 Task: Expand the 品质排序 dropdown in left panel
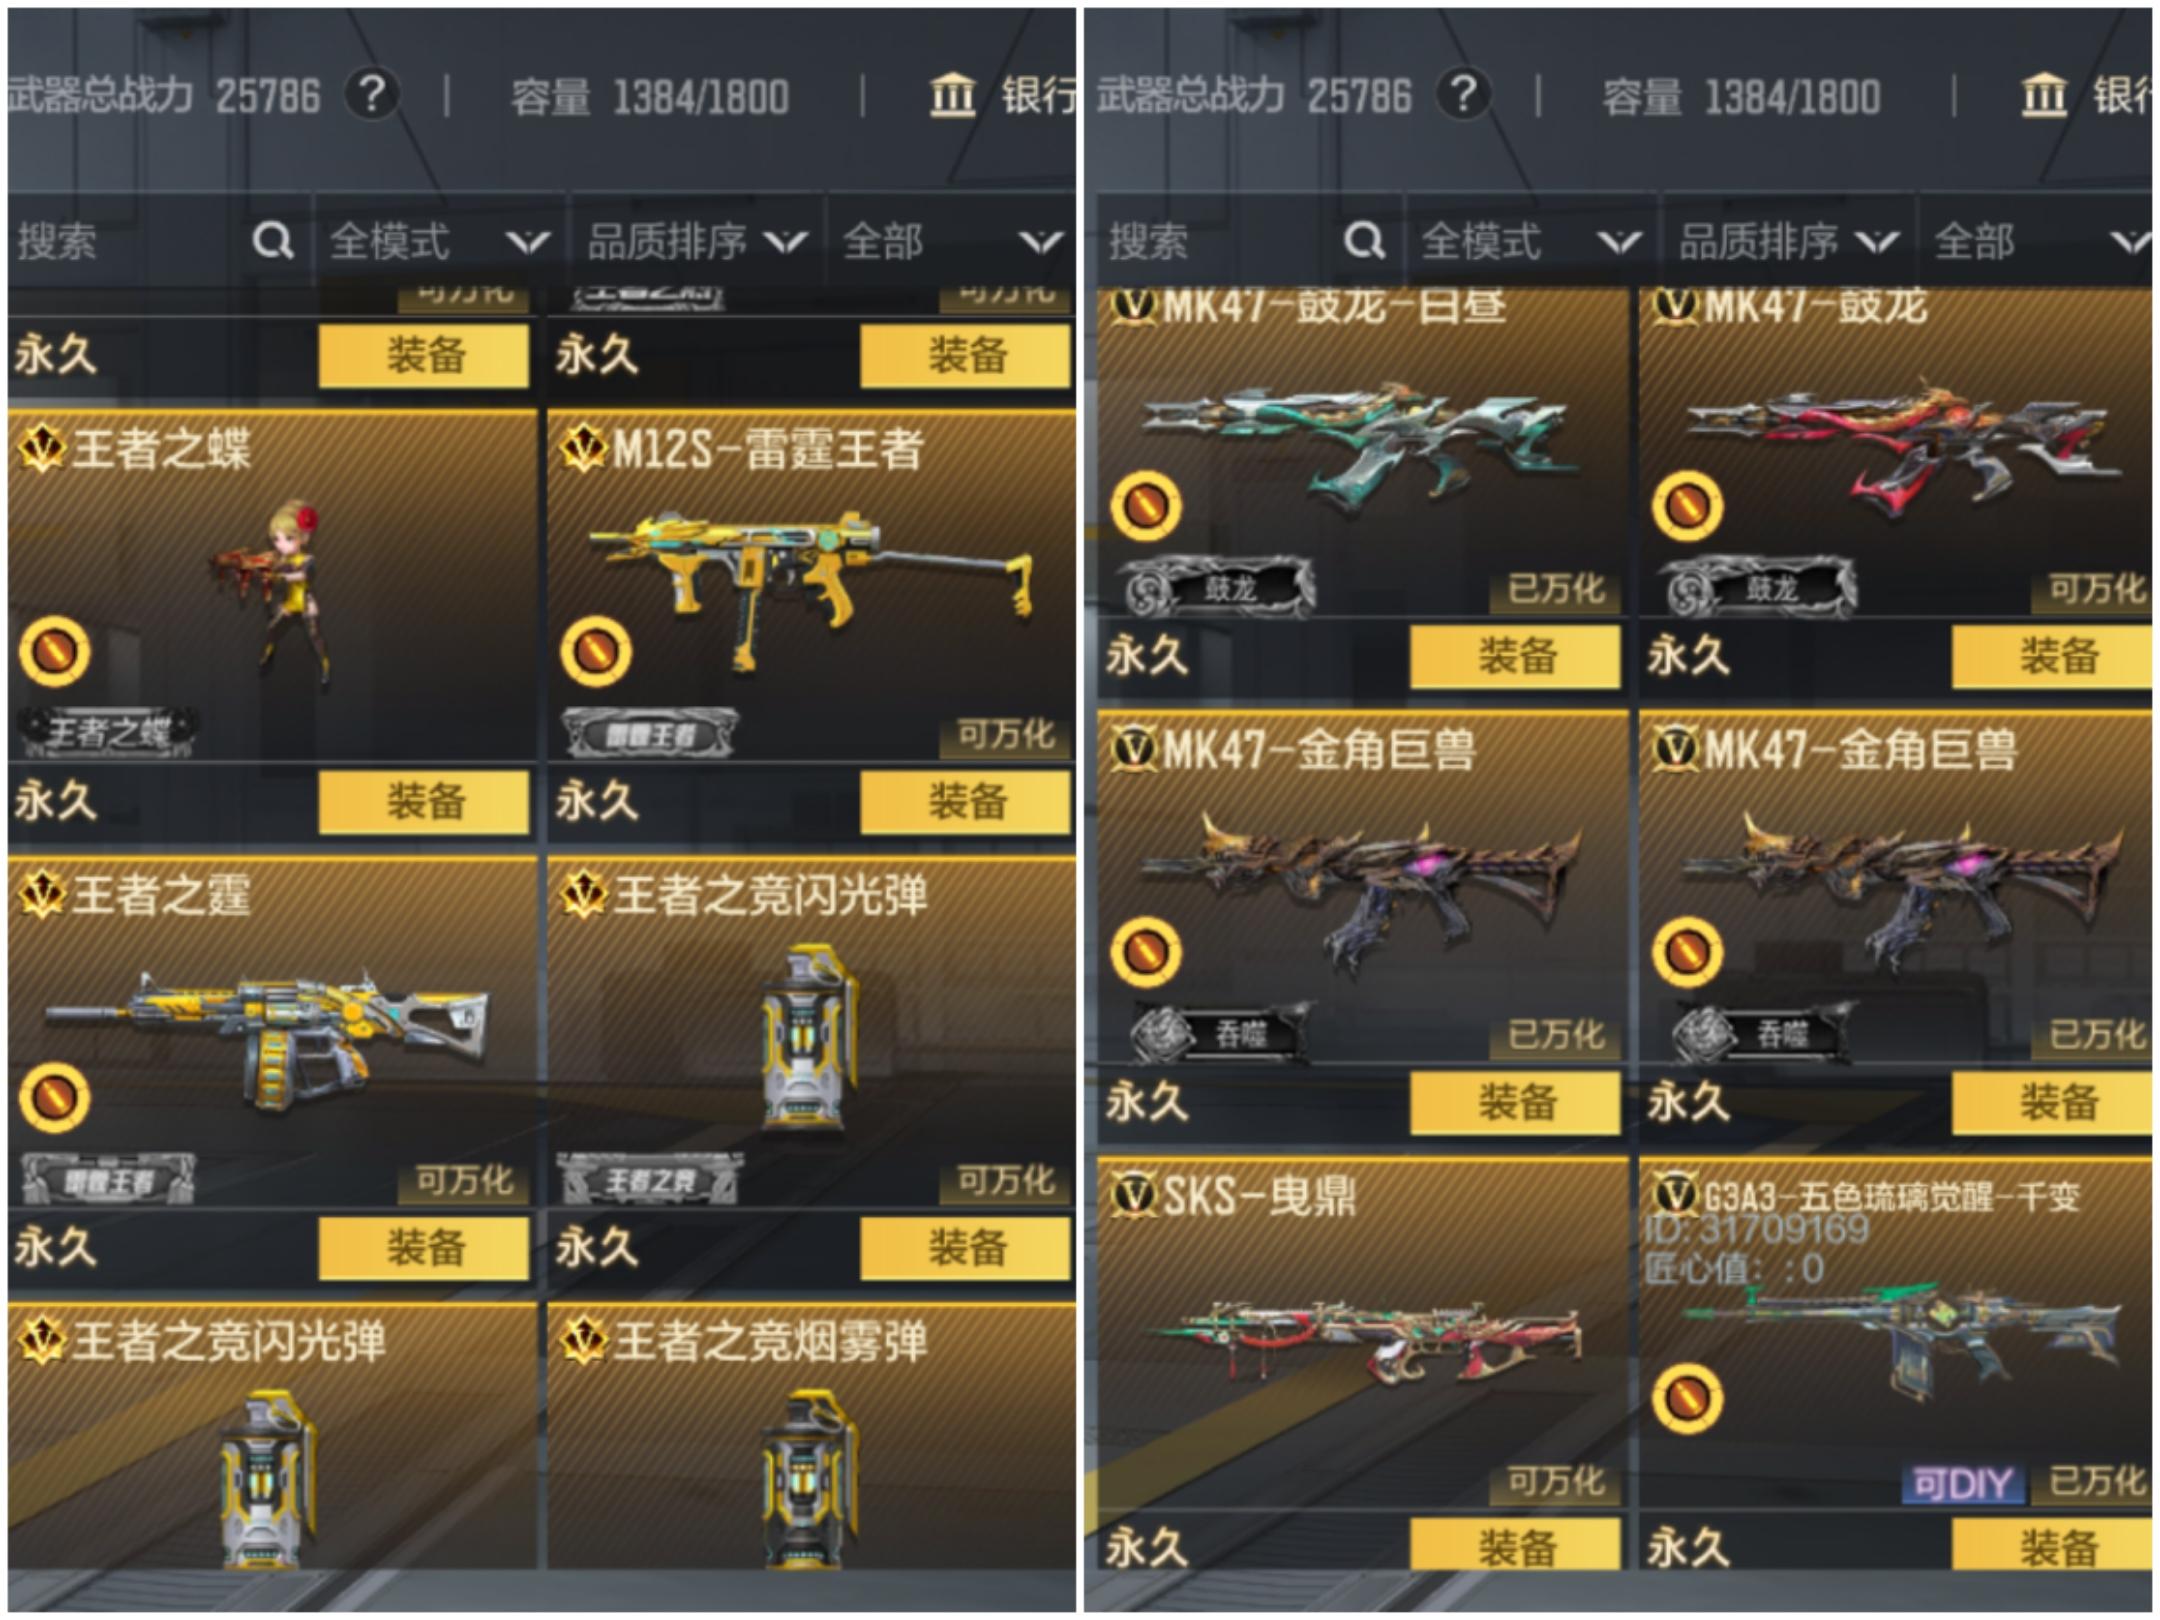pos(697,242)
